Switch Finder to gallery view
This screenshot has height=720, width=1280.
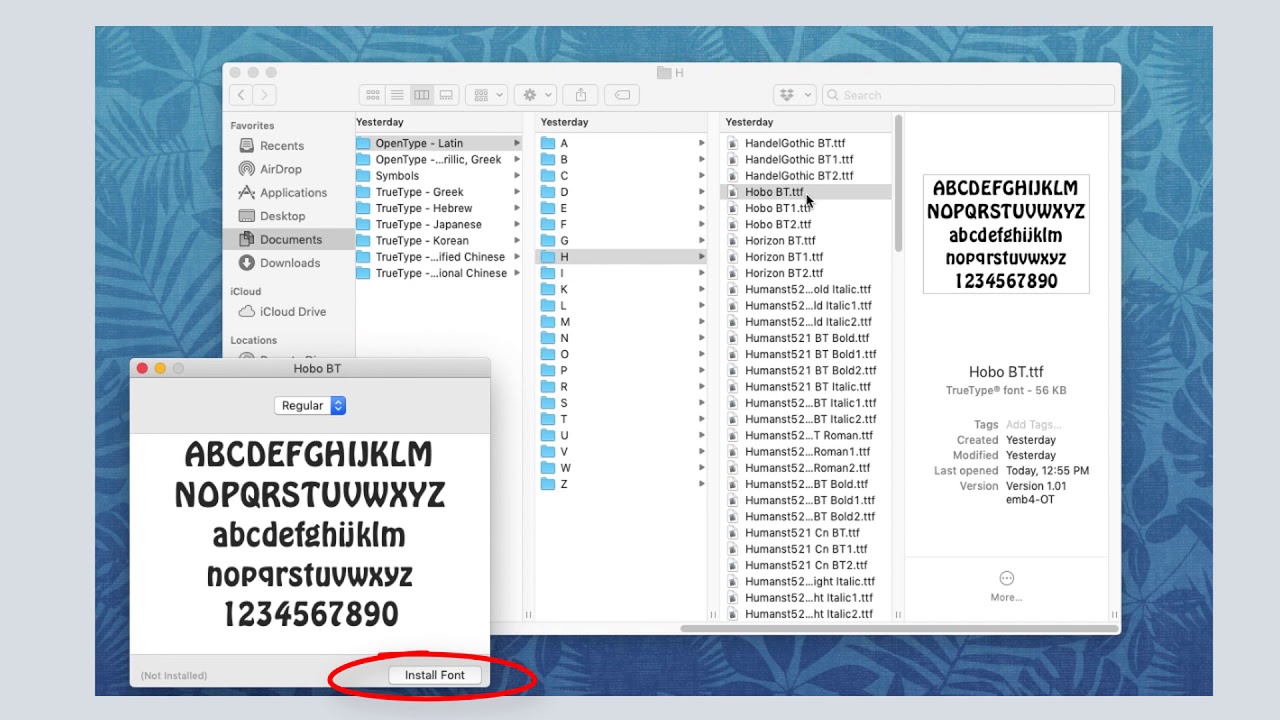click(446, 95)
